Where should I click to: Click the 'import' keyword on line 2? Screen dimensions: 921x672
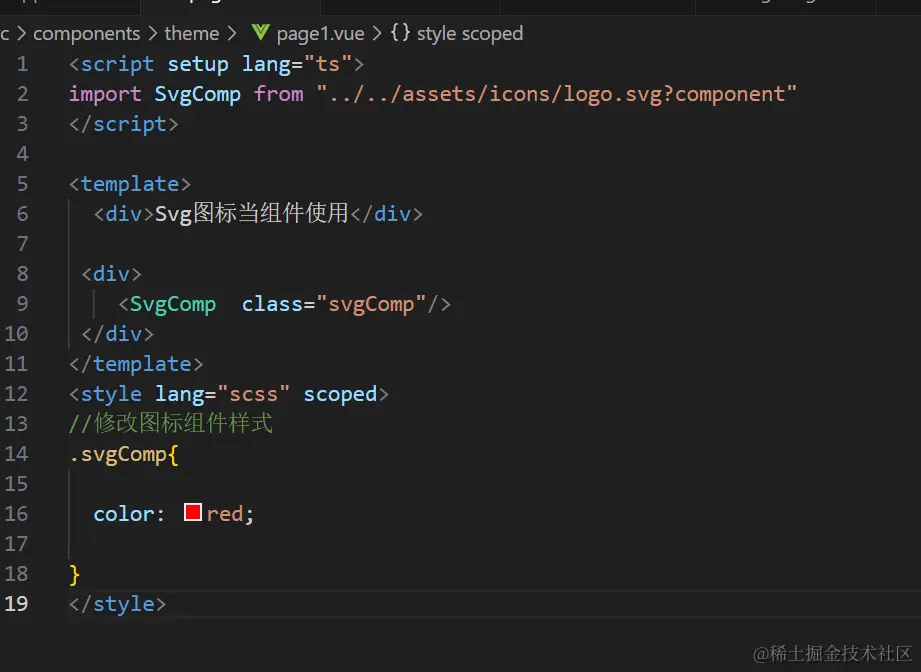click(x=105, y=94)
